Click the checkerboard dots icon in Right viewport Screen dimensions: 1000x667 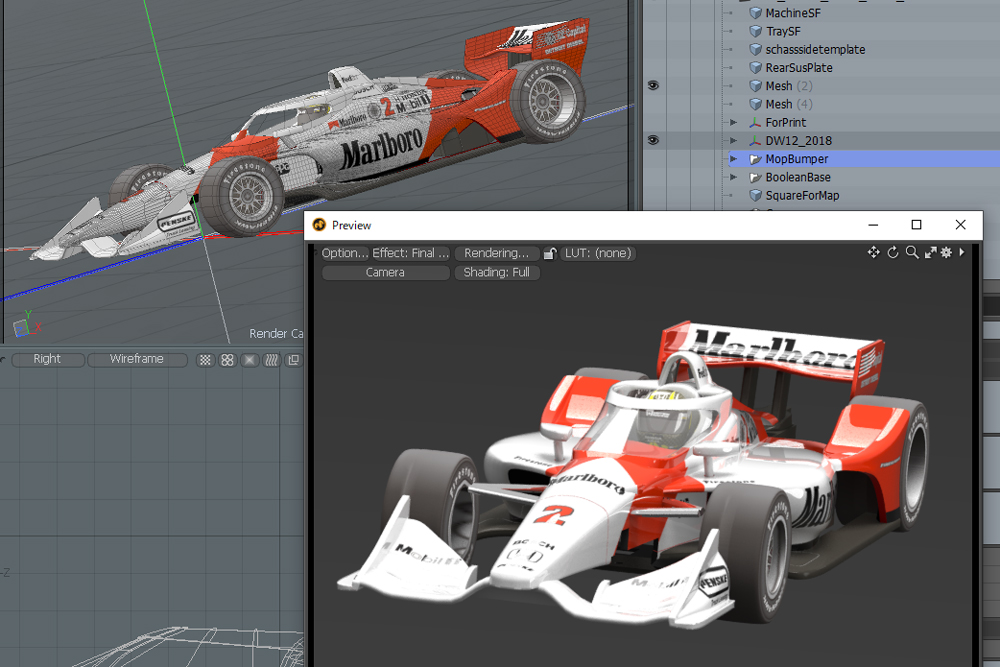click(x=205, y=360)
